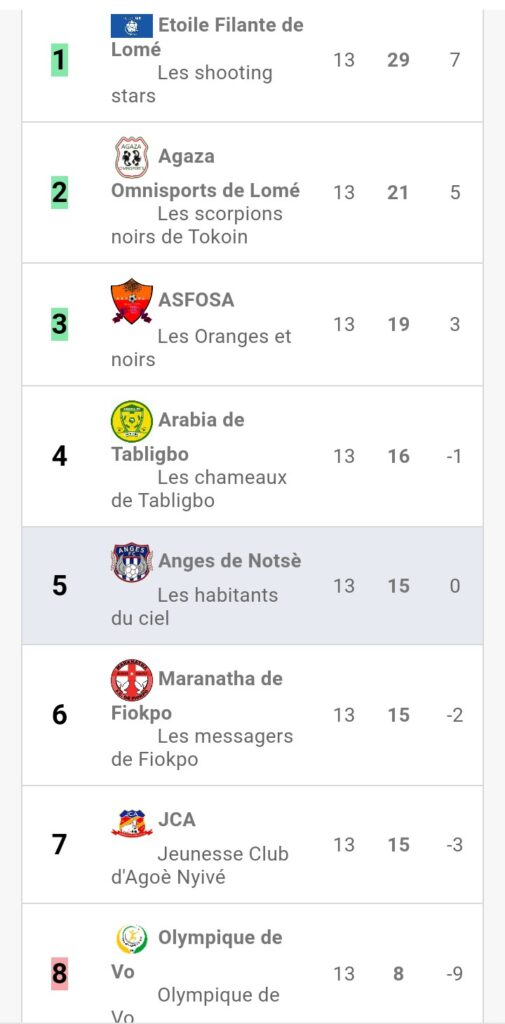Click the Maranatha de Fiokpo red badge
505x1024 pixels.
131,680
